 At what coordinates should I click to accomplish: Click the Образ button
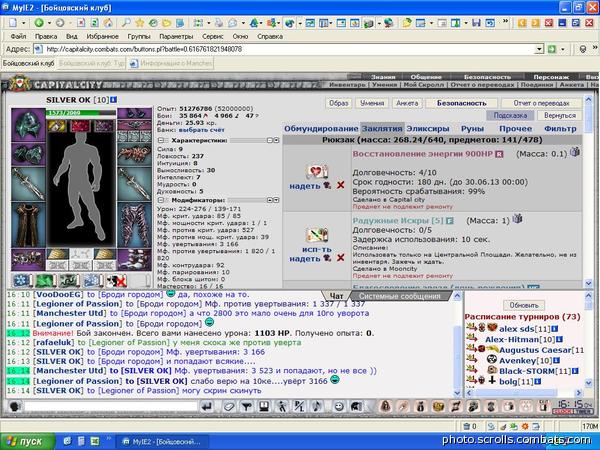[339, 103]
